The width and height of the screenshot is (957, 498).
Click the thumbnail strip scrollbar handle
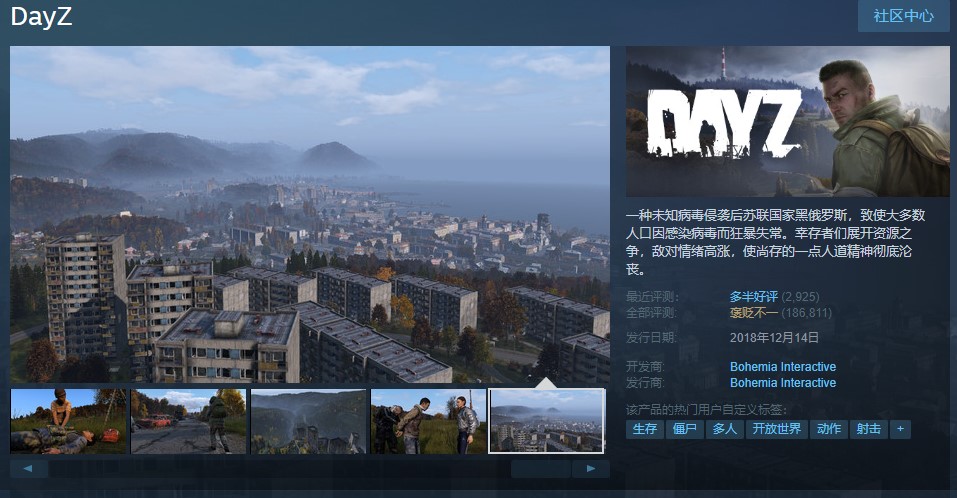(541, 469)
